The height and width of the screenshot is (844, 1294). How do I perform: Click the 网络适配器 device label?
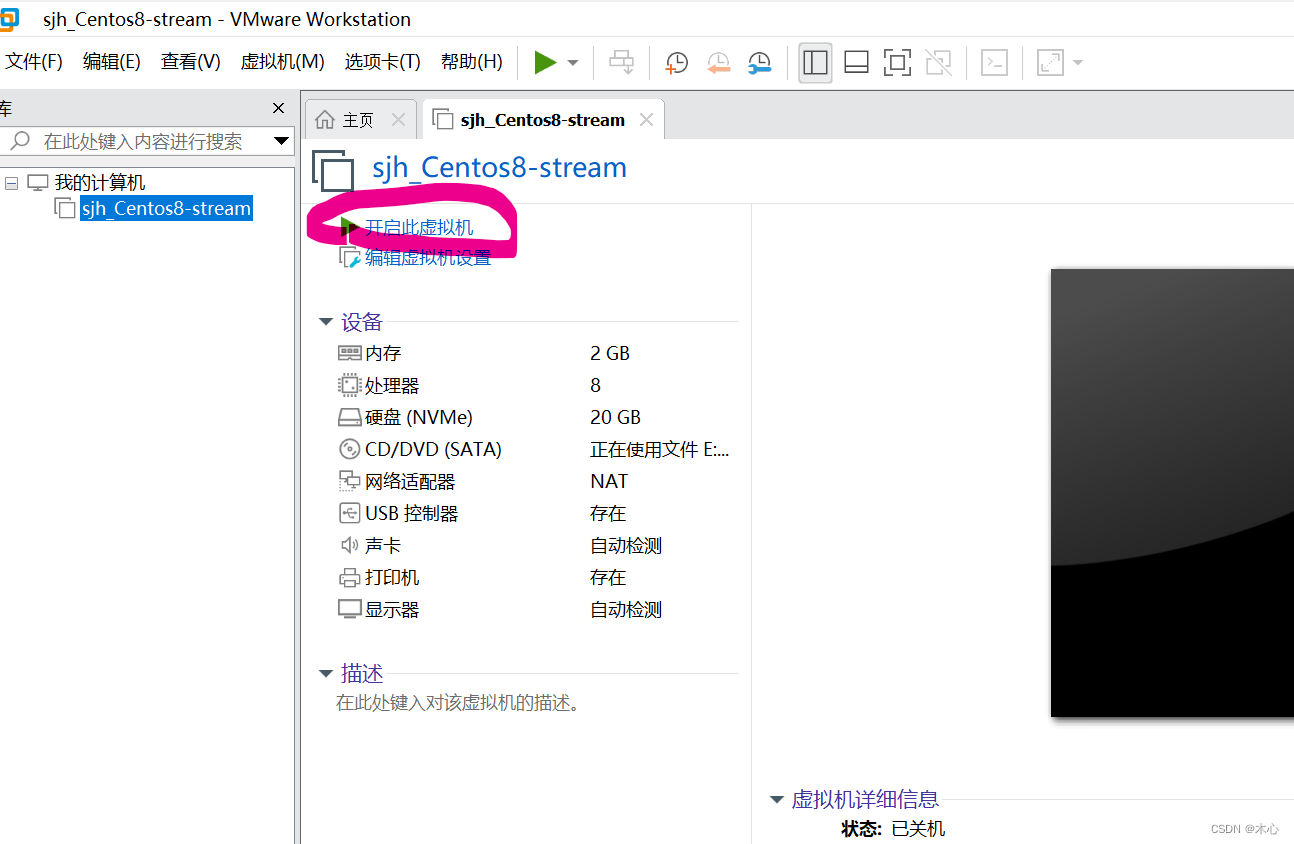[410, 481]
